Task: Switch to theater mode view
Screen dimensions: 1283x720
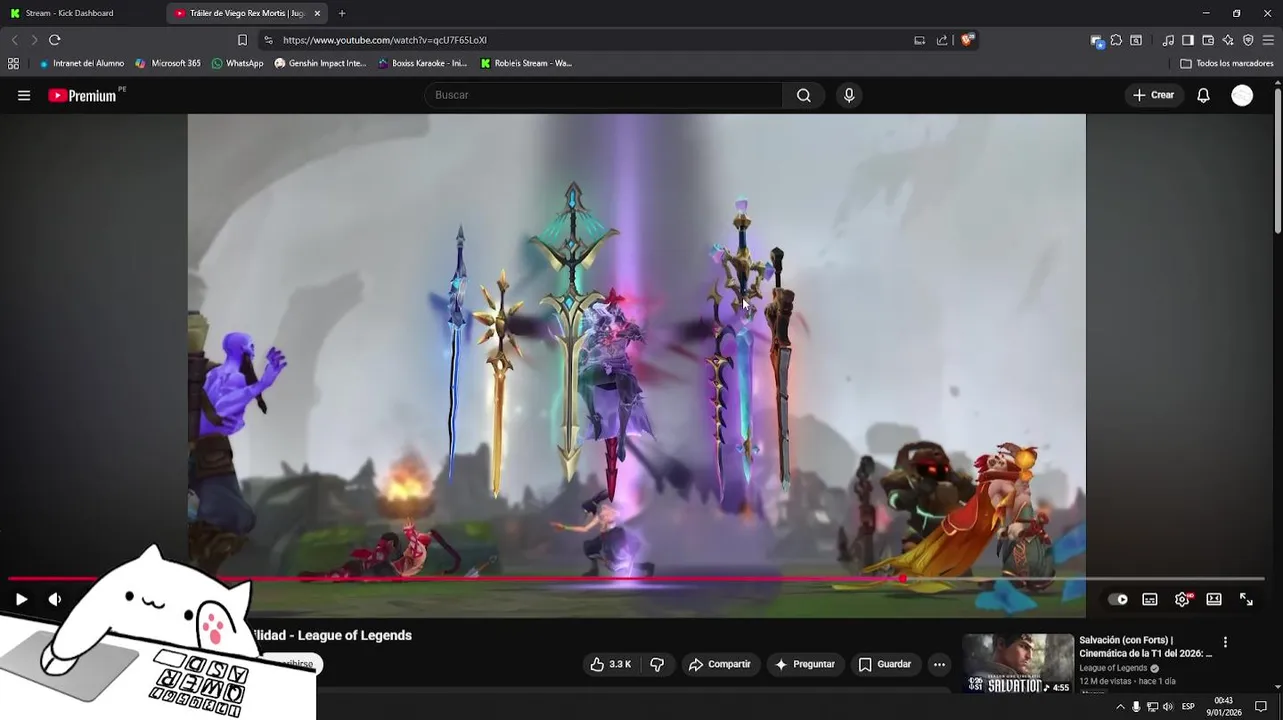Action: point(1214,599)
